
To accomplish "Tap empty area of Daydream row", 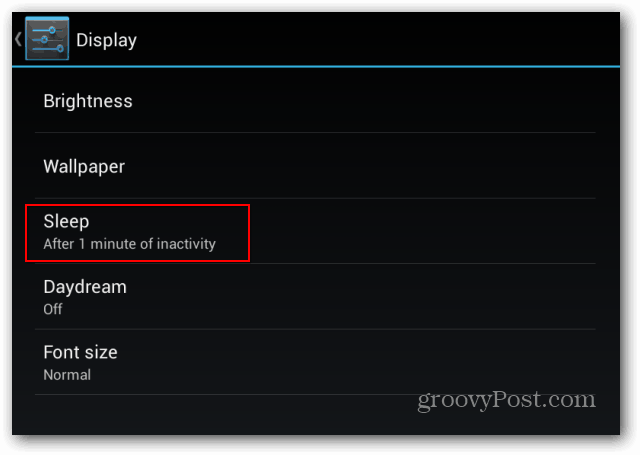I will coord(359,297).
